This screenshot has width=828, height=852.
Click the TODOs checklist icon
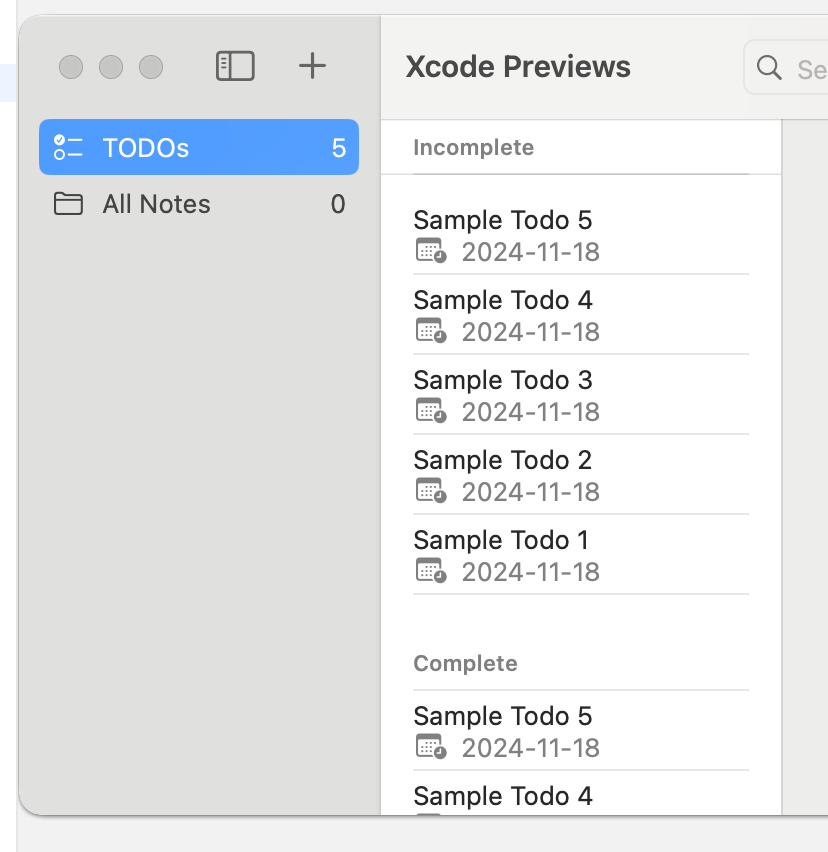coord(68,148)
